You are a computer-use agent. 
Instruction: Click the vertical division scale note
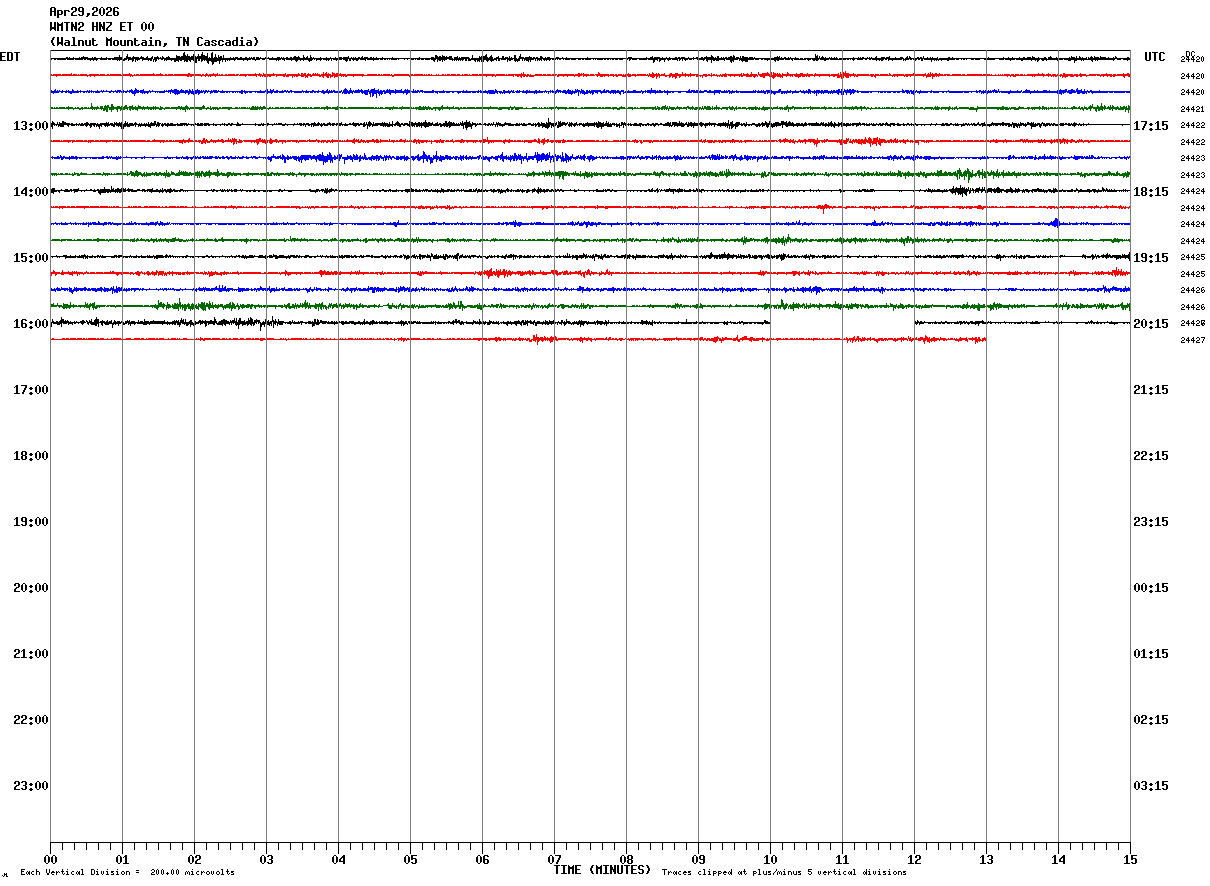point(127,873)
